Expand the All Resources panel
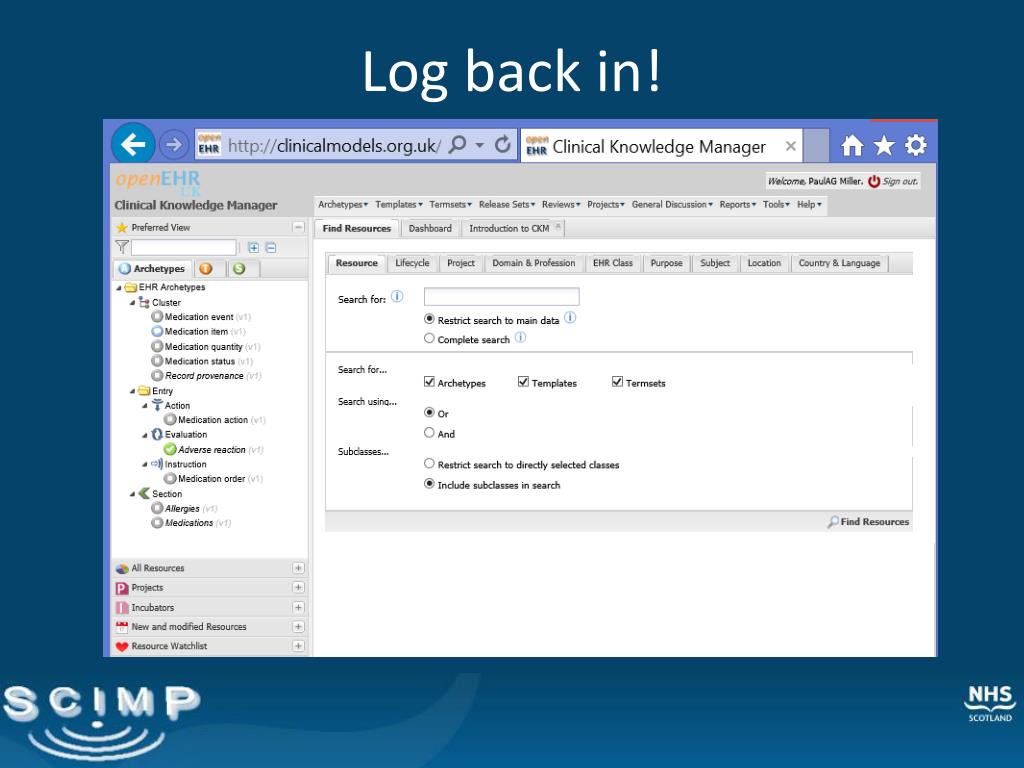1024x768 pixels. point(298,568)
